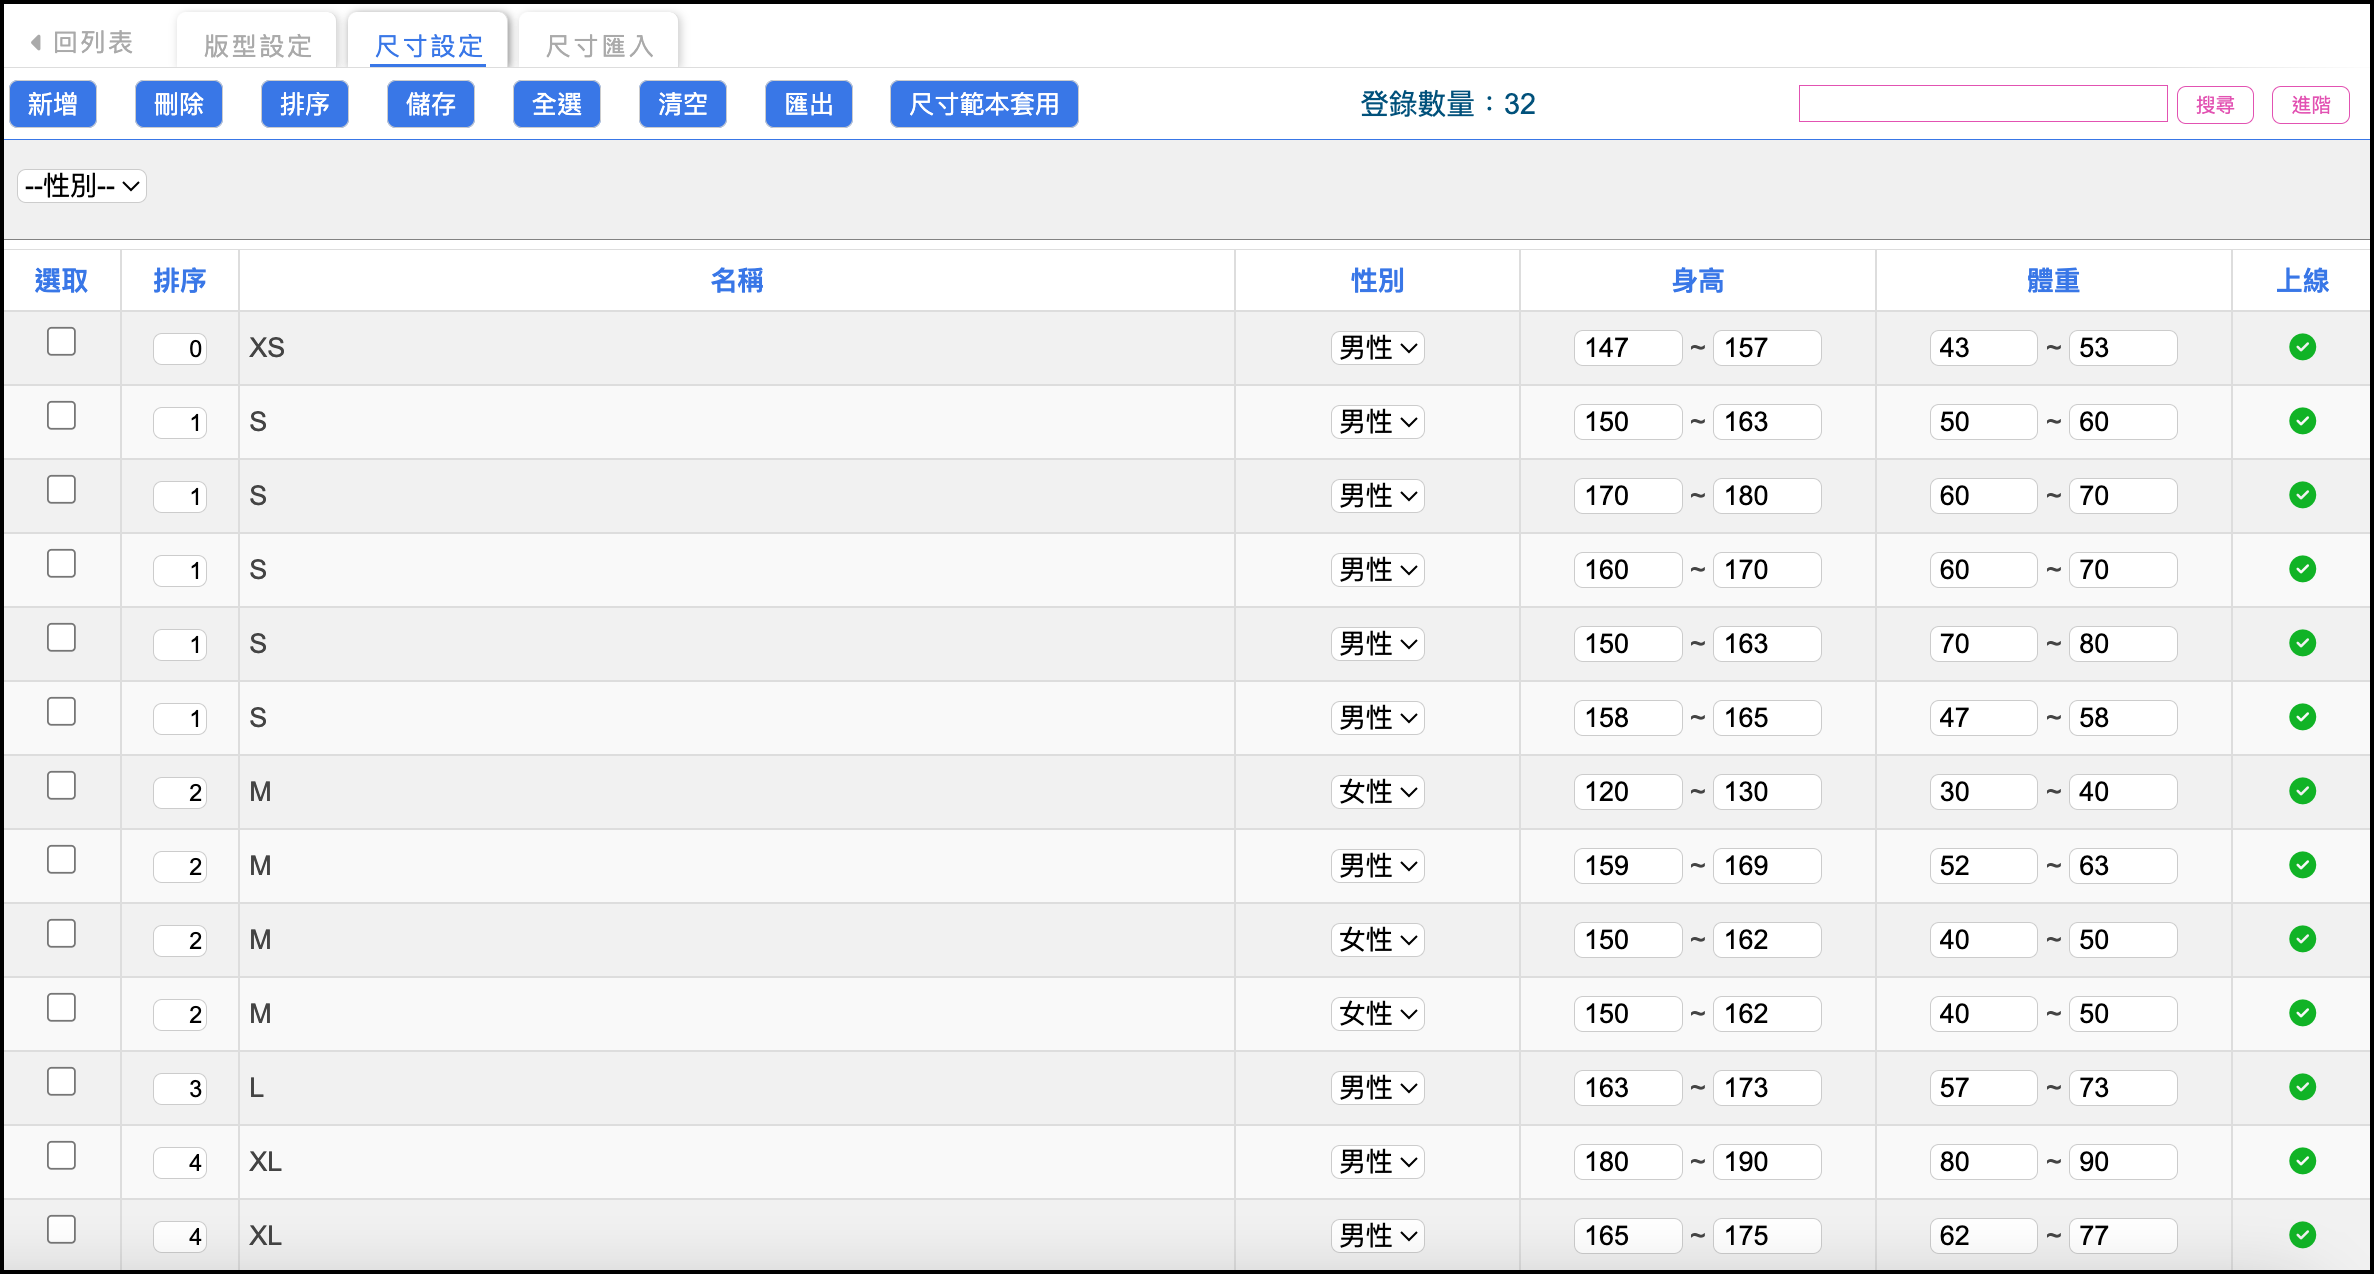Open the --性別-- filter dropdown
2374x1274 pixels.
[x=82, y=186]
